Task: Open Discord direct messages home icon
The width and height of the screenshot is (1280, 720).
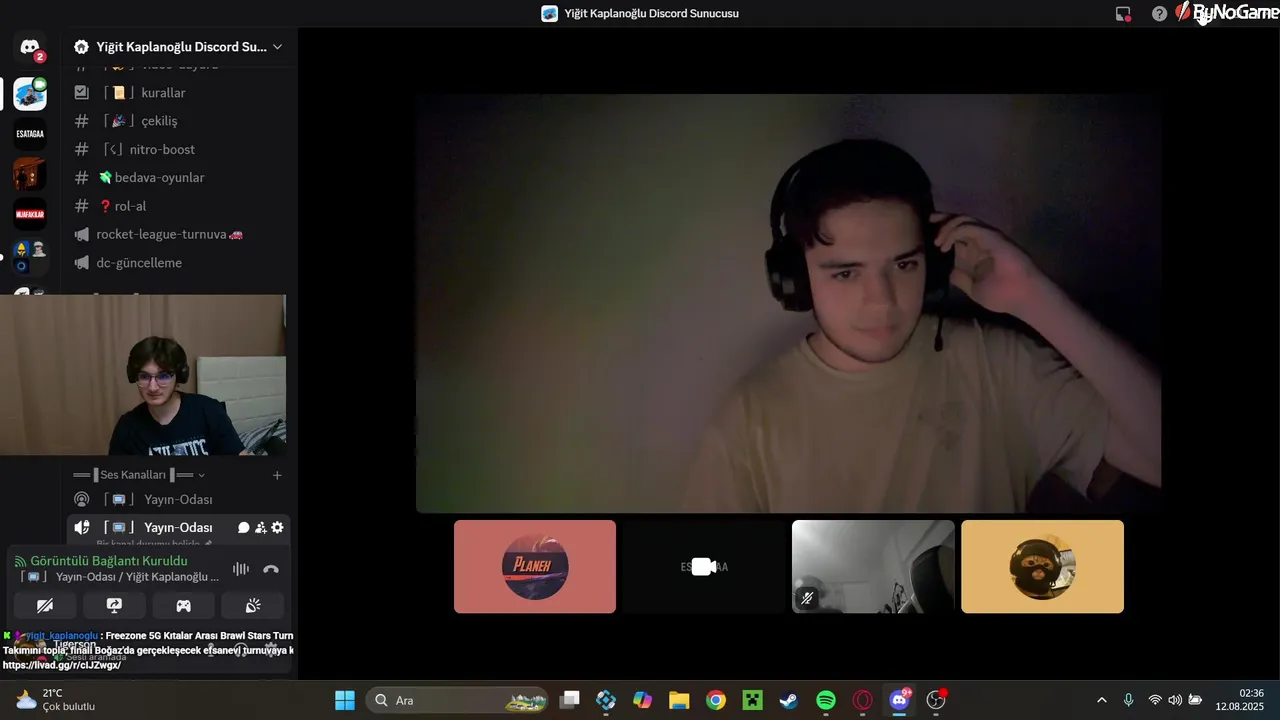Action: (30, 47)
